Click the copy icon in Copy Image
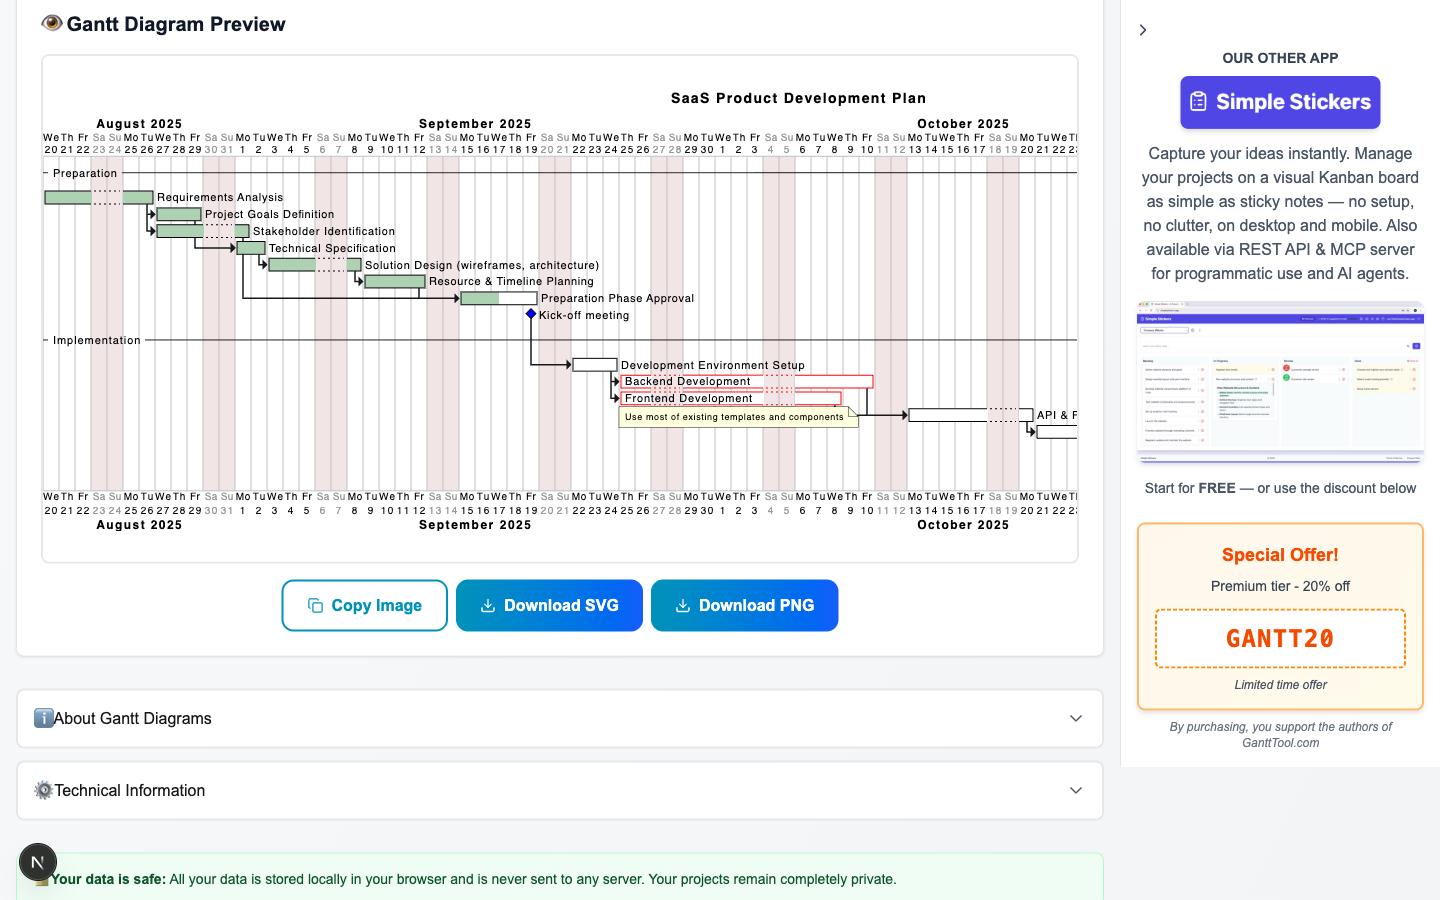 [315, 605]
